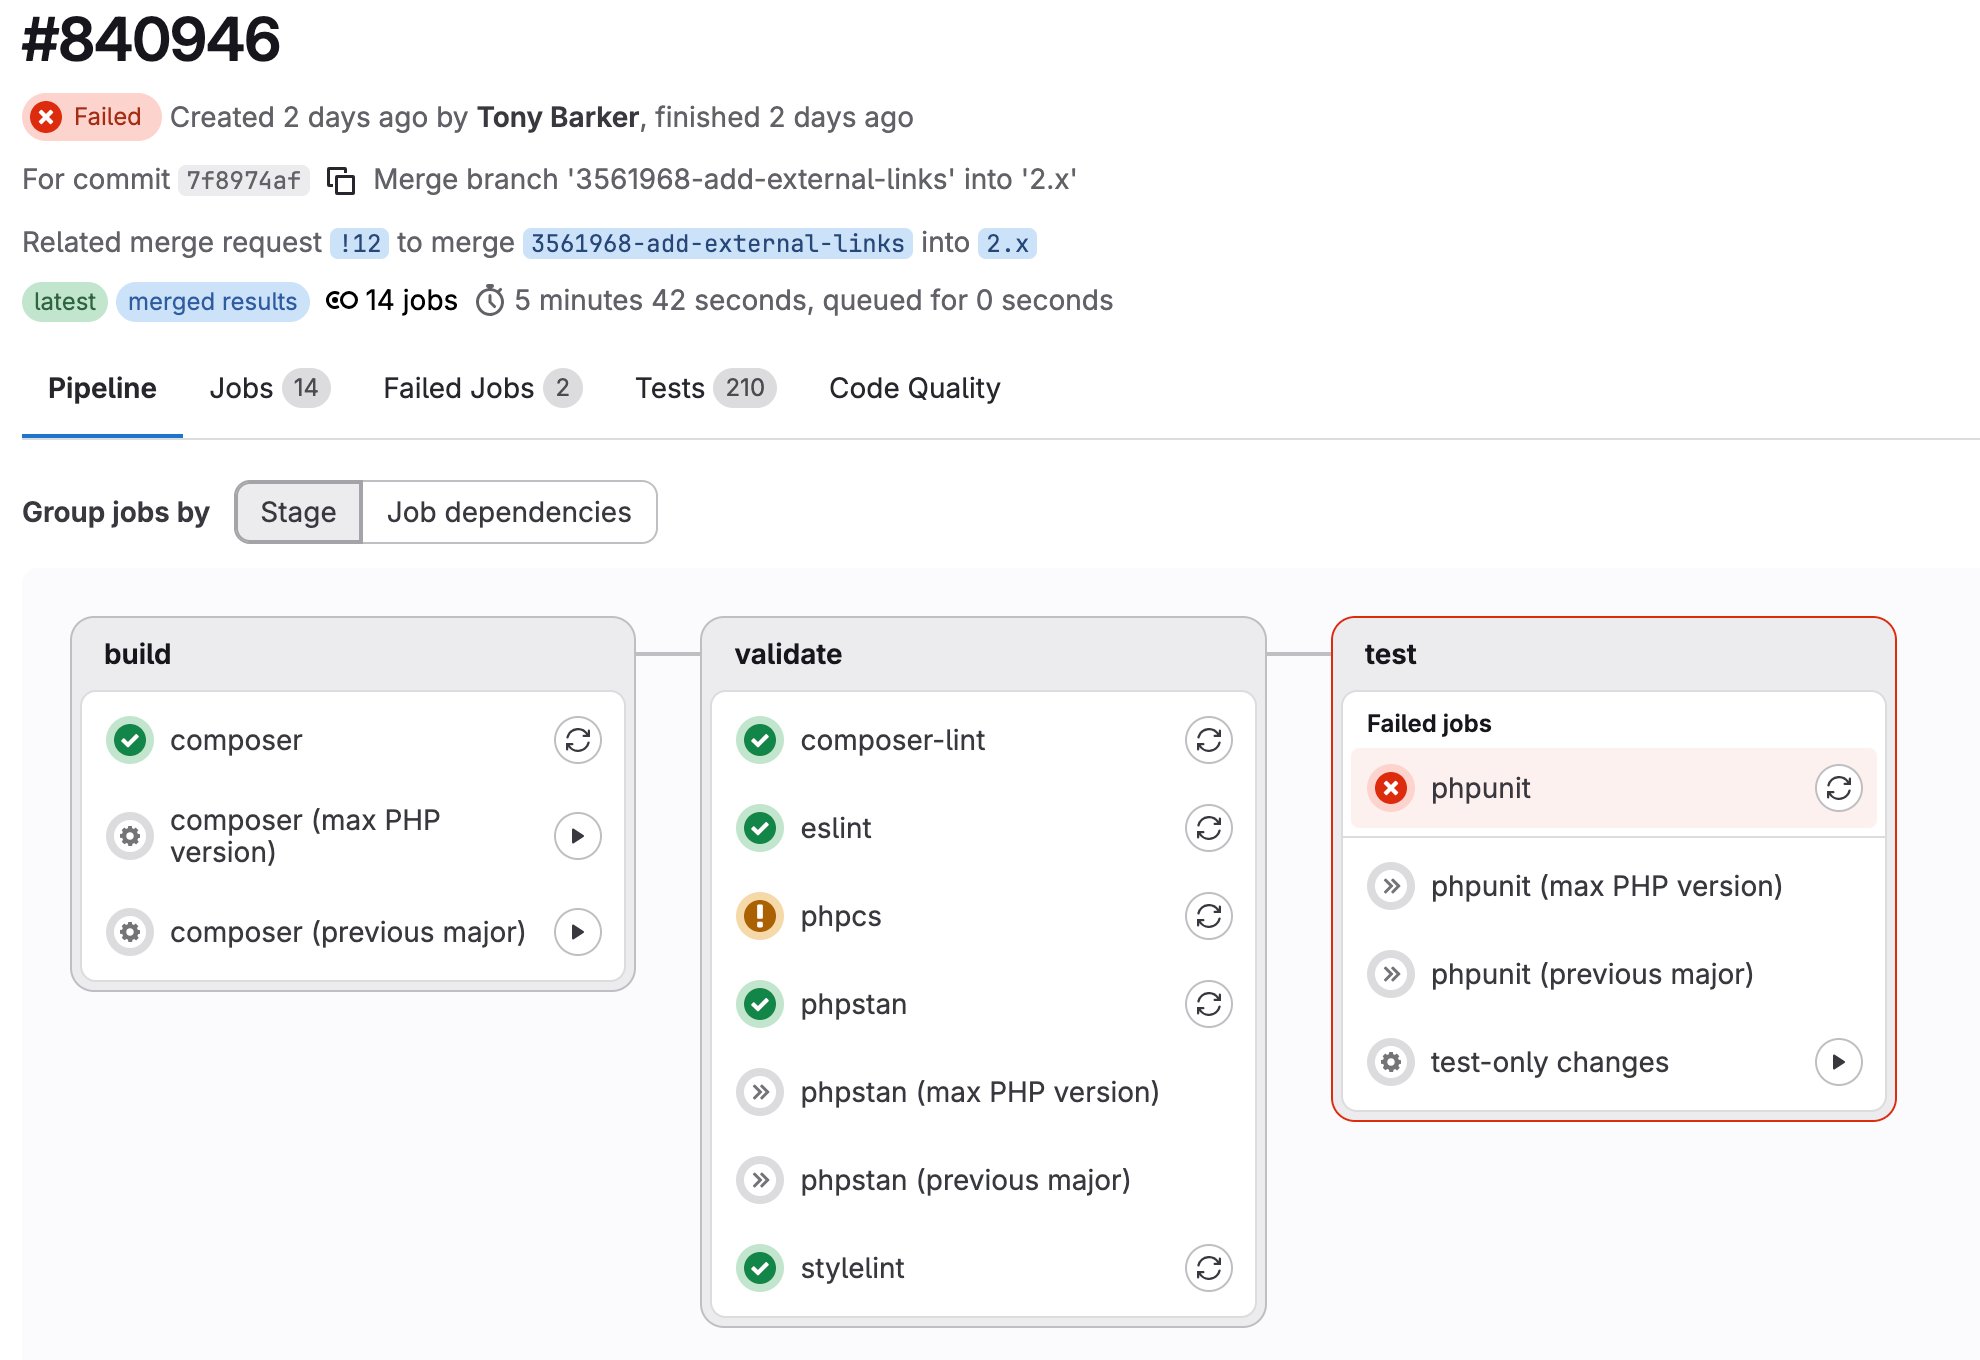Click the phpunit (previous major) skipped icon
Screen dimensions: 1980x1360
coord(1391,974)
